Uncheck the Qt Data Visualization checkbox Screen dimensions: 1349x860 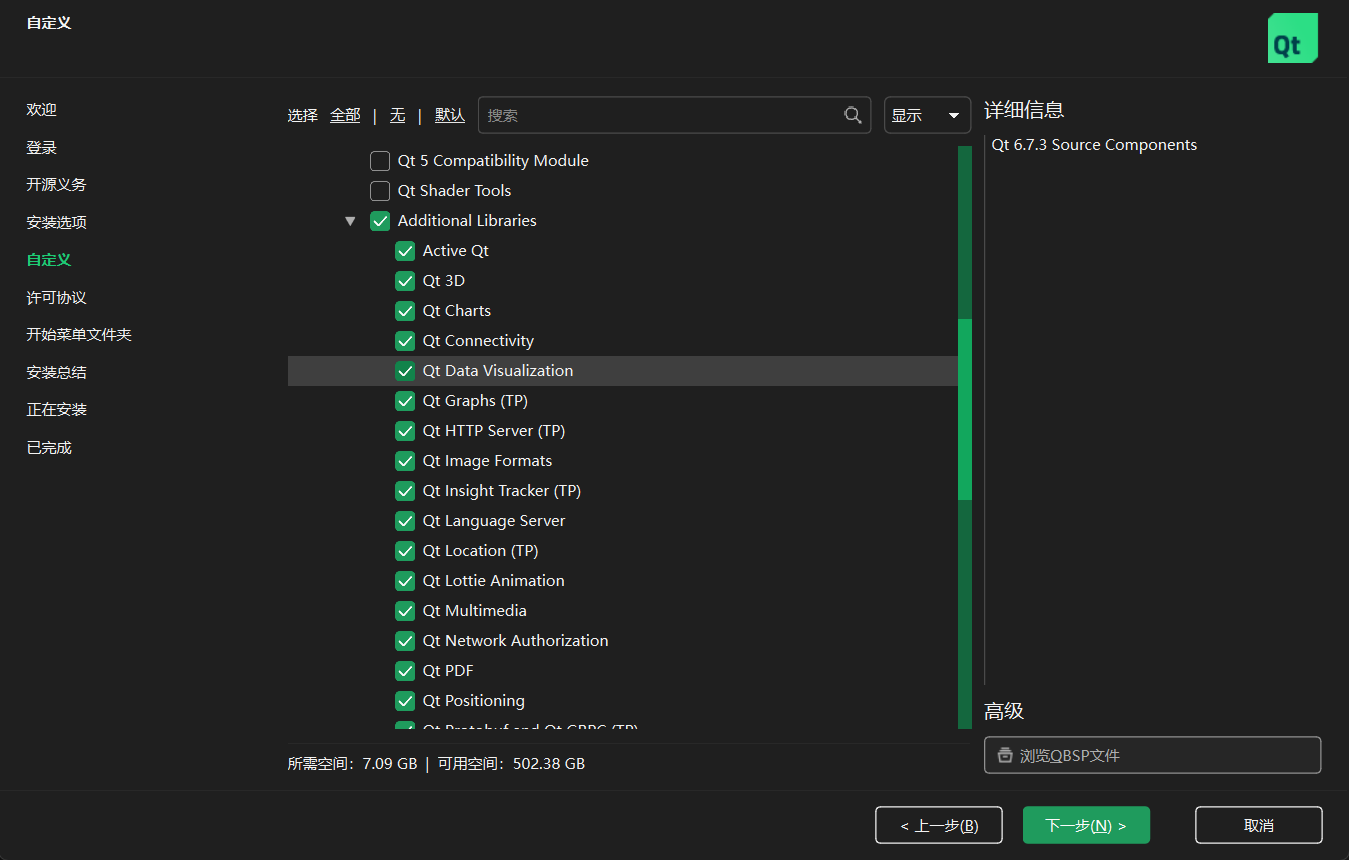[x=405, y=371]
